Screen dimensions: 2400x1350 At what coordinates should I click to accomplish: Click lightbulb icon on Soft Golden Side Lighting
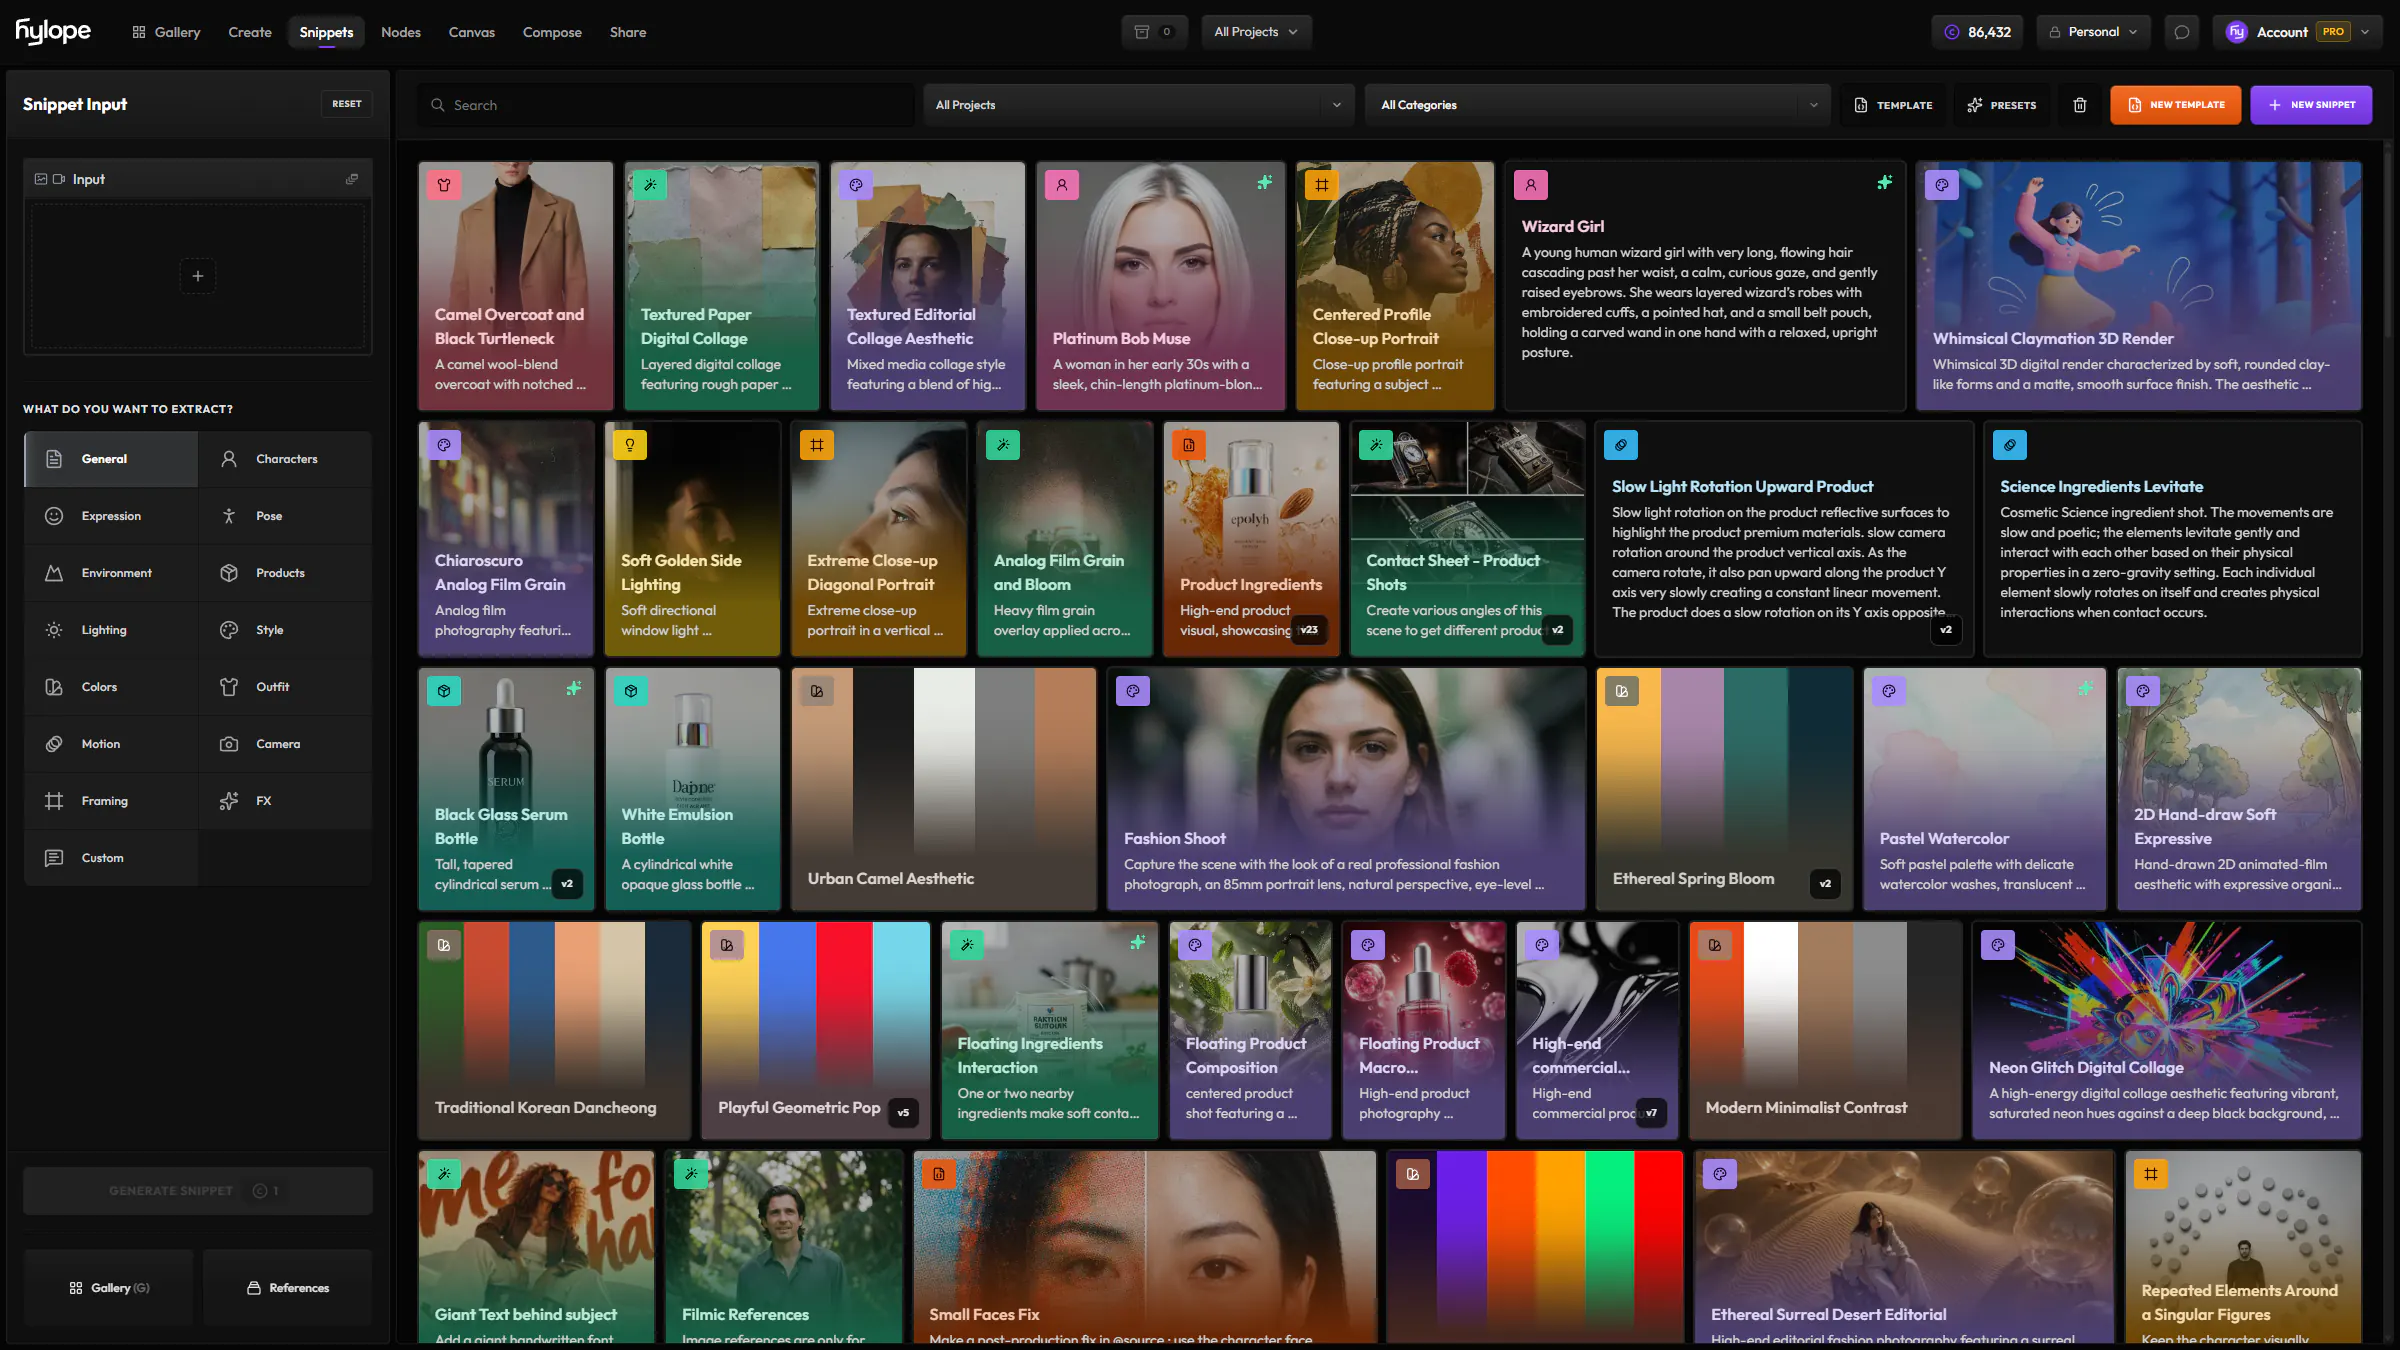point(630,445)
